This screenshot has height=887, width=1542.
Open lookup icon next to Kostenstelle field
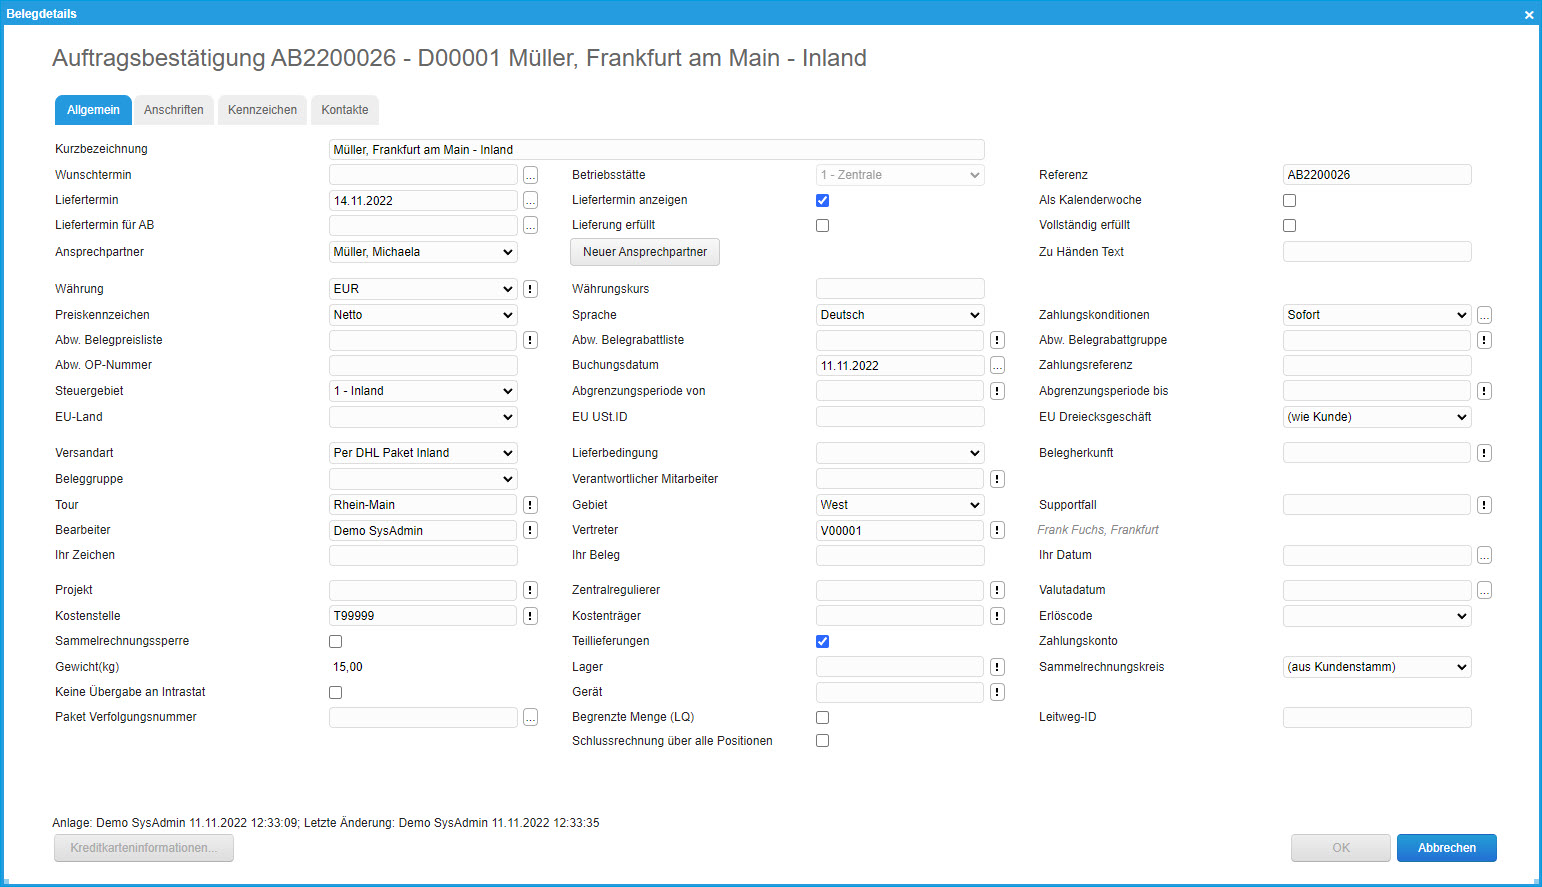click(x=530, y=616)
